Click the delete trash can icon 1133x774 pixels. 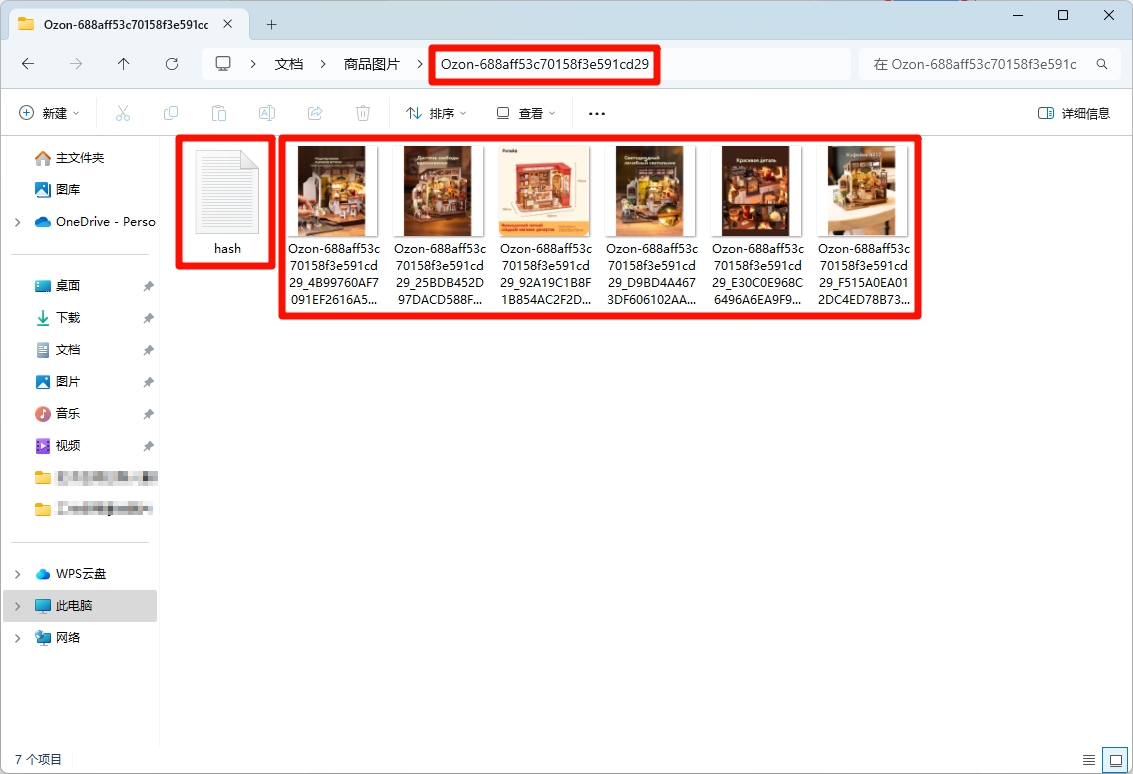(363, 114)
